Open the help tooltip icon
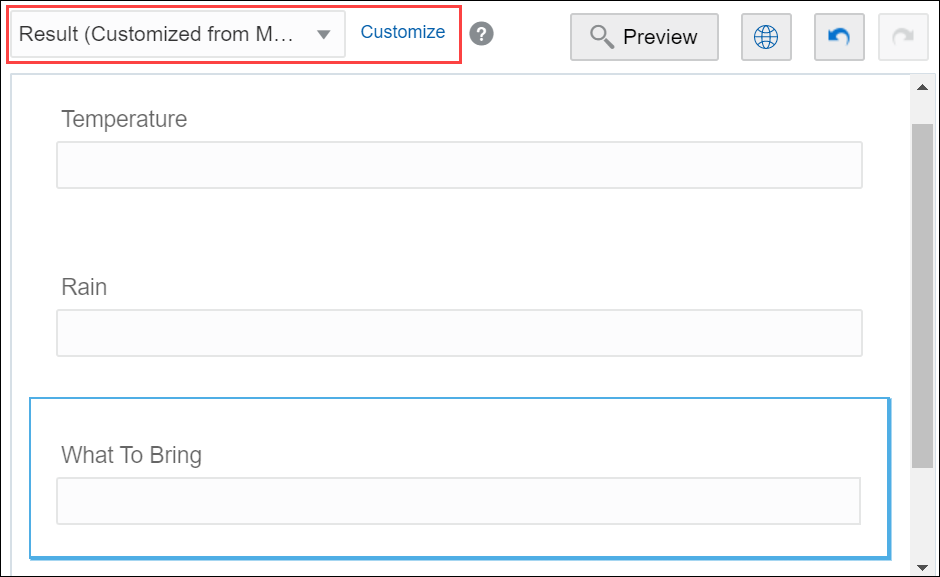This screenshot has width=940, height=577. pos(480,33)
